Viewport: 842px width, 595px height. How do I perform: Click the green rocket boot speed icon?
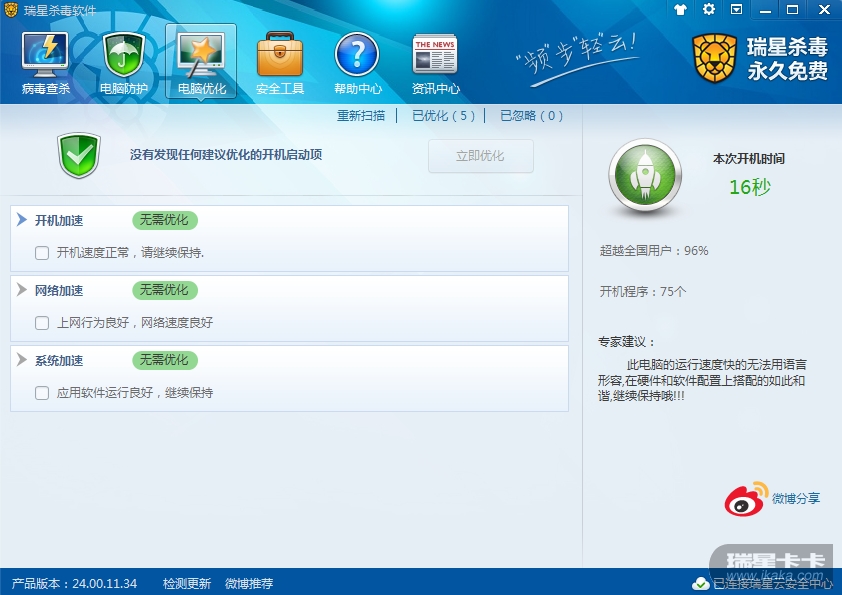point(645,175)
